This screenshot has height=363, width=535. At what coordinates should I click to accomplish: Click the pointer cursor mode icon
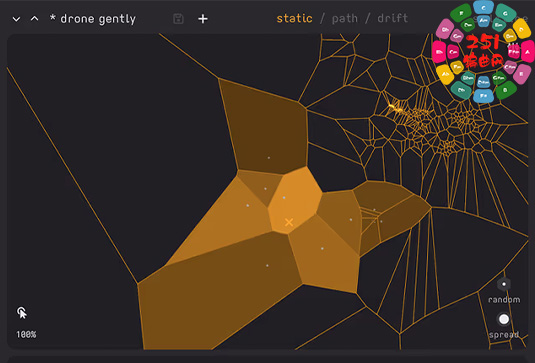click(22, 313)
